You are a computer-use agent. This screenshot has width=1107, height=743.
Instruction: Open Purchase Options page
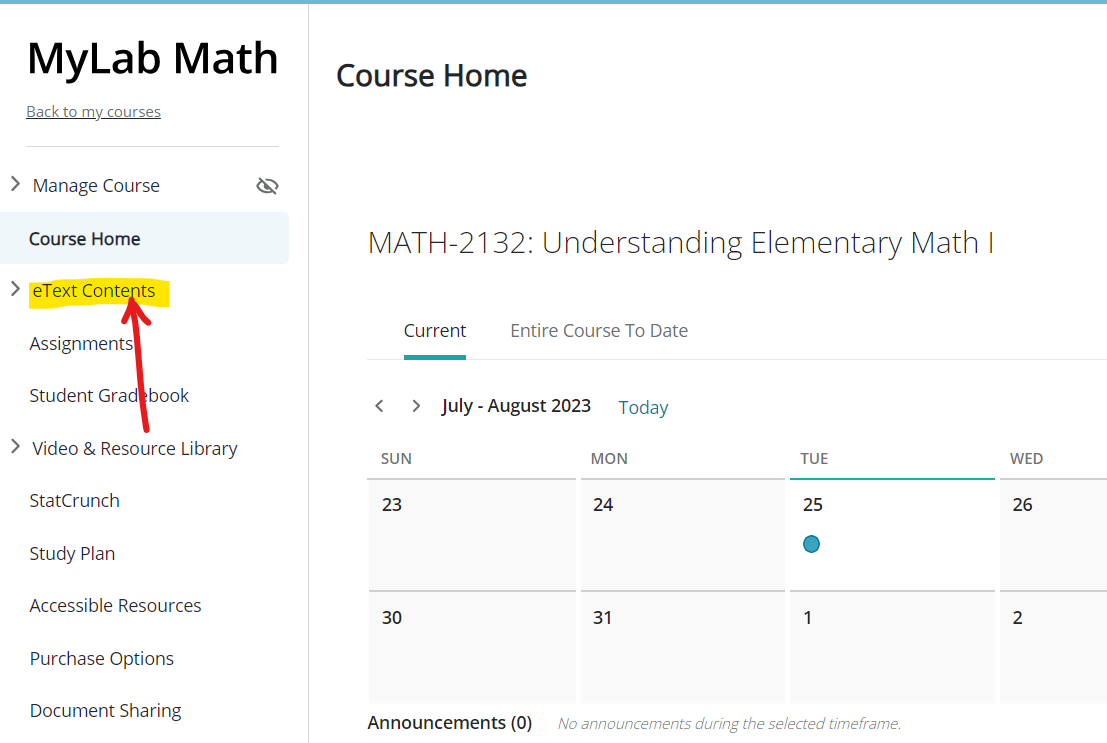pyautogui.click(x=102, y=659)
